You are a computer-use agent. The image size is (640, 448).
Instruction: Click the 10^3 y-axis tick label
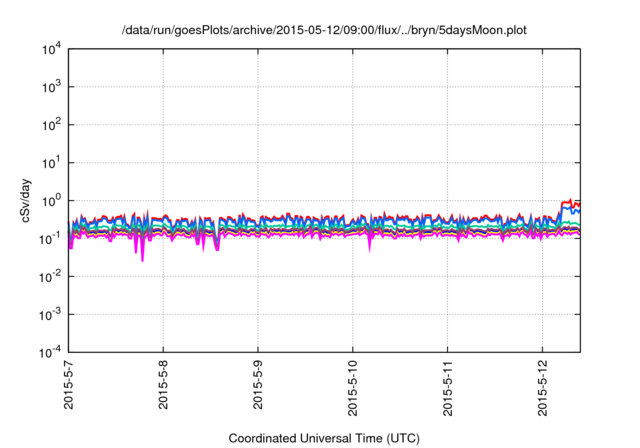point(51,87)
